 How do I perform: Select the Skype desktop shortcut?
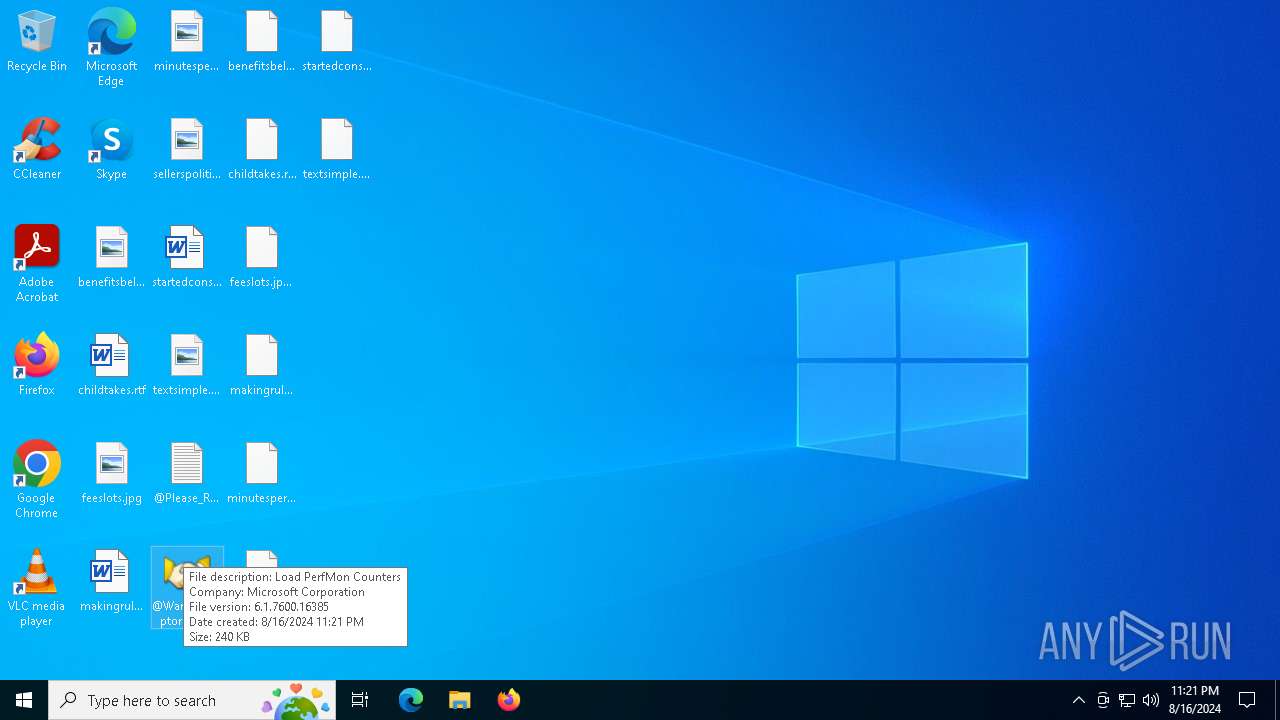[x=111, y=150]
